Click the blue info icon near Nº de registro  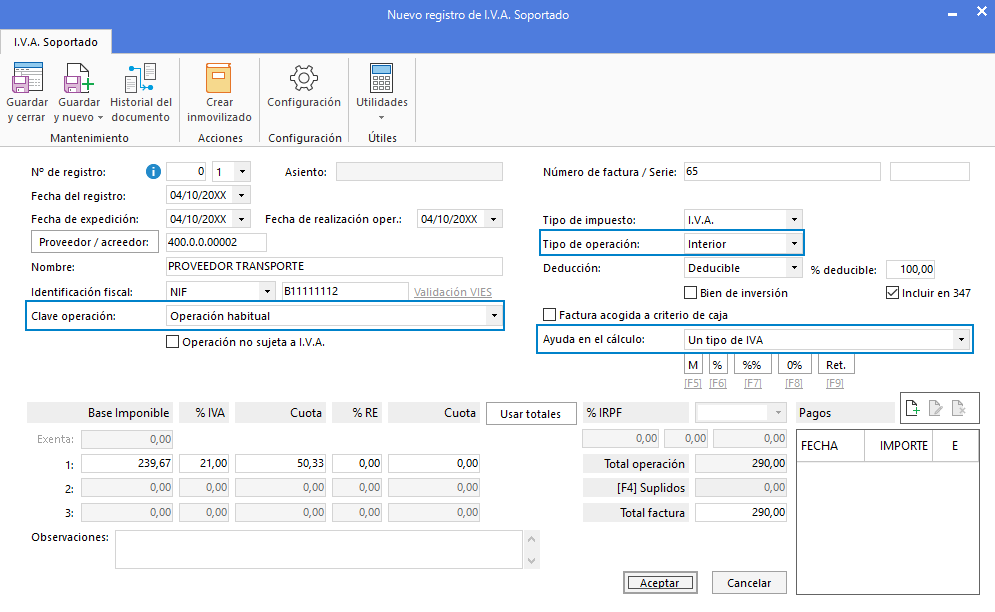click(153, 171)
